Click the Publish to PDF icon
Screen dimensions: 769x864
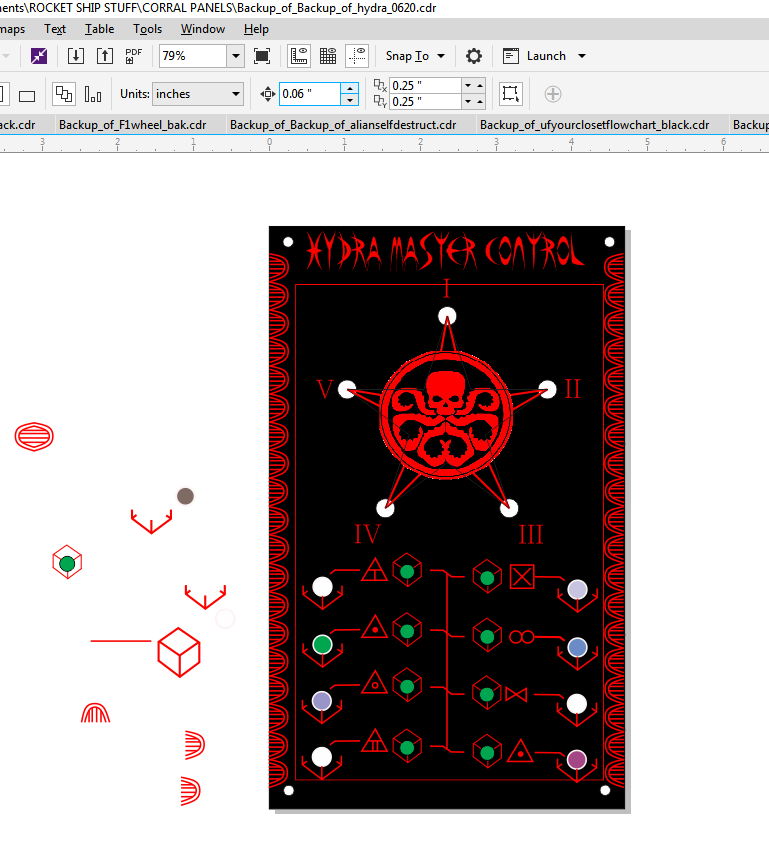134,56
